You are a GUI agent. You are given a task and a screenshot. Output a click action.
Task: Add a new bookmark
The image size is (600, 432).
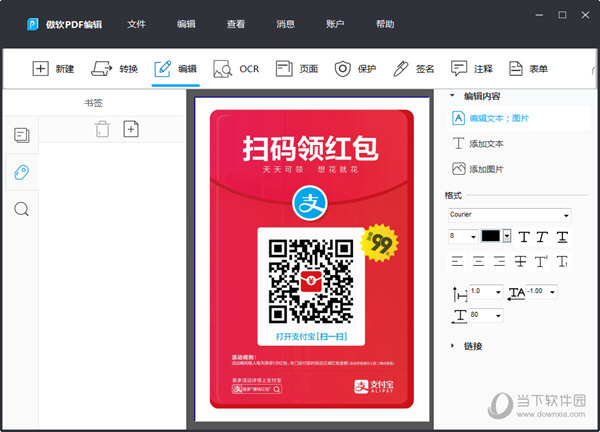click(131, 129)
